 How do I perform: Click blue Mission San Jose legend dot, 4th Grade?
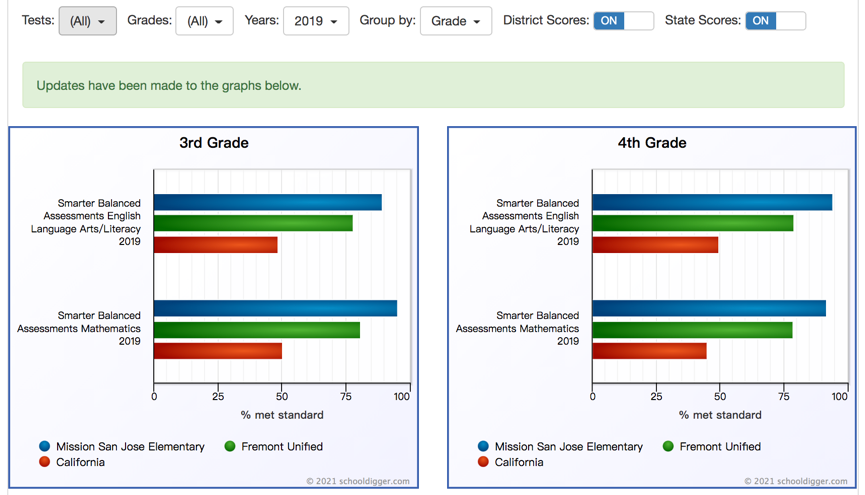(484, 447)
